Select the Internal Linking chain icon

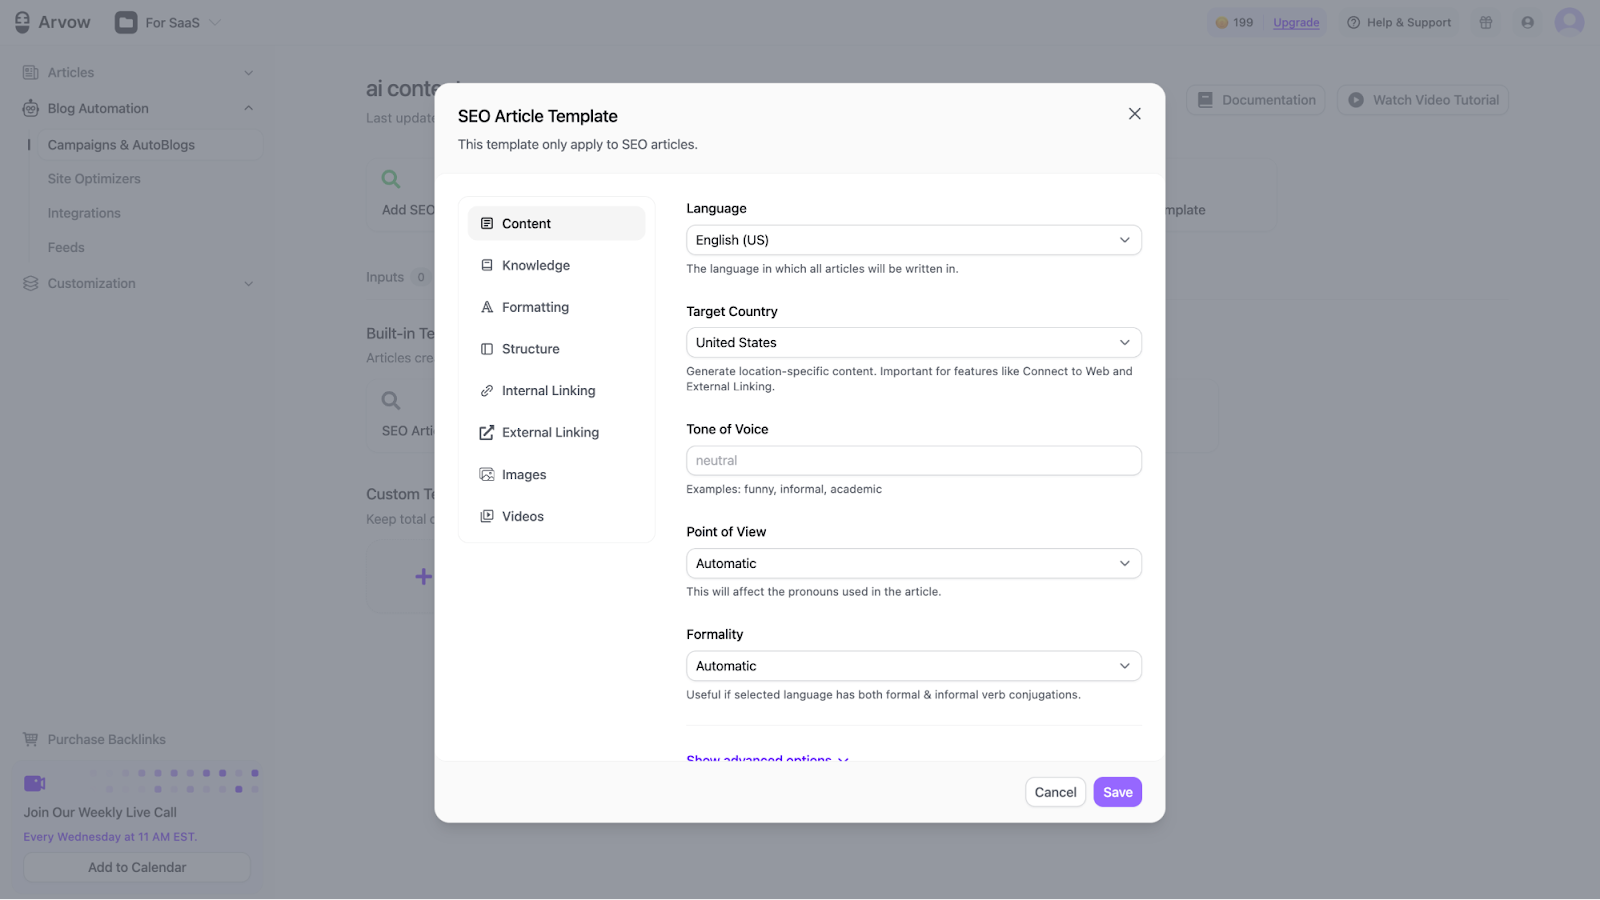tap(486, 390)
